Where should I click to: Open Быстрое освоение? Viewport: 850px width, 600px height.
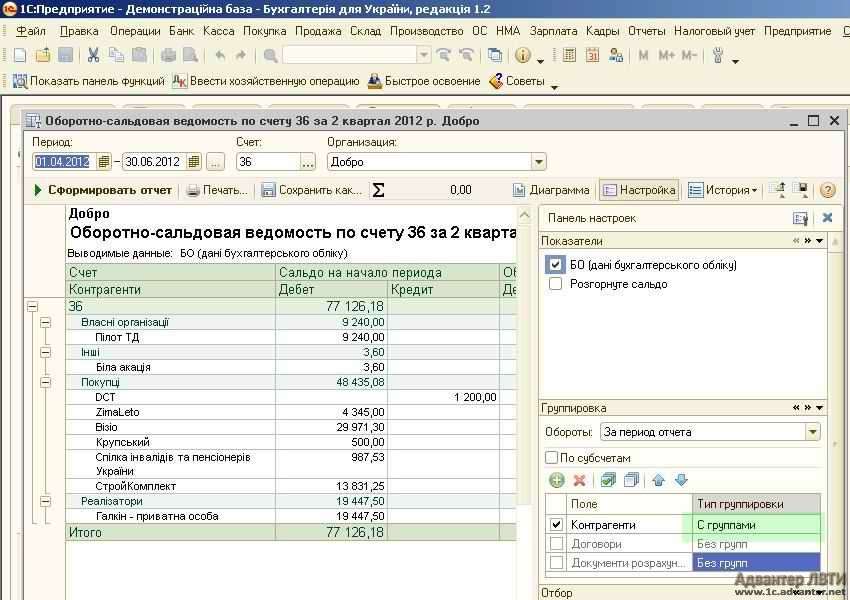coord(424,81)
